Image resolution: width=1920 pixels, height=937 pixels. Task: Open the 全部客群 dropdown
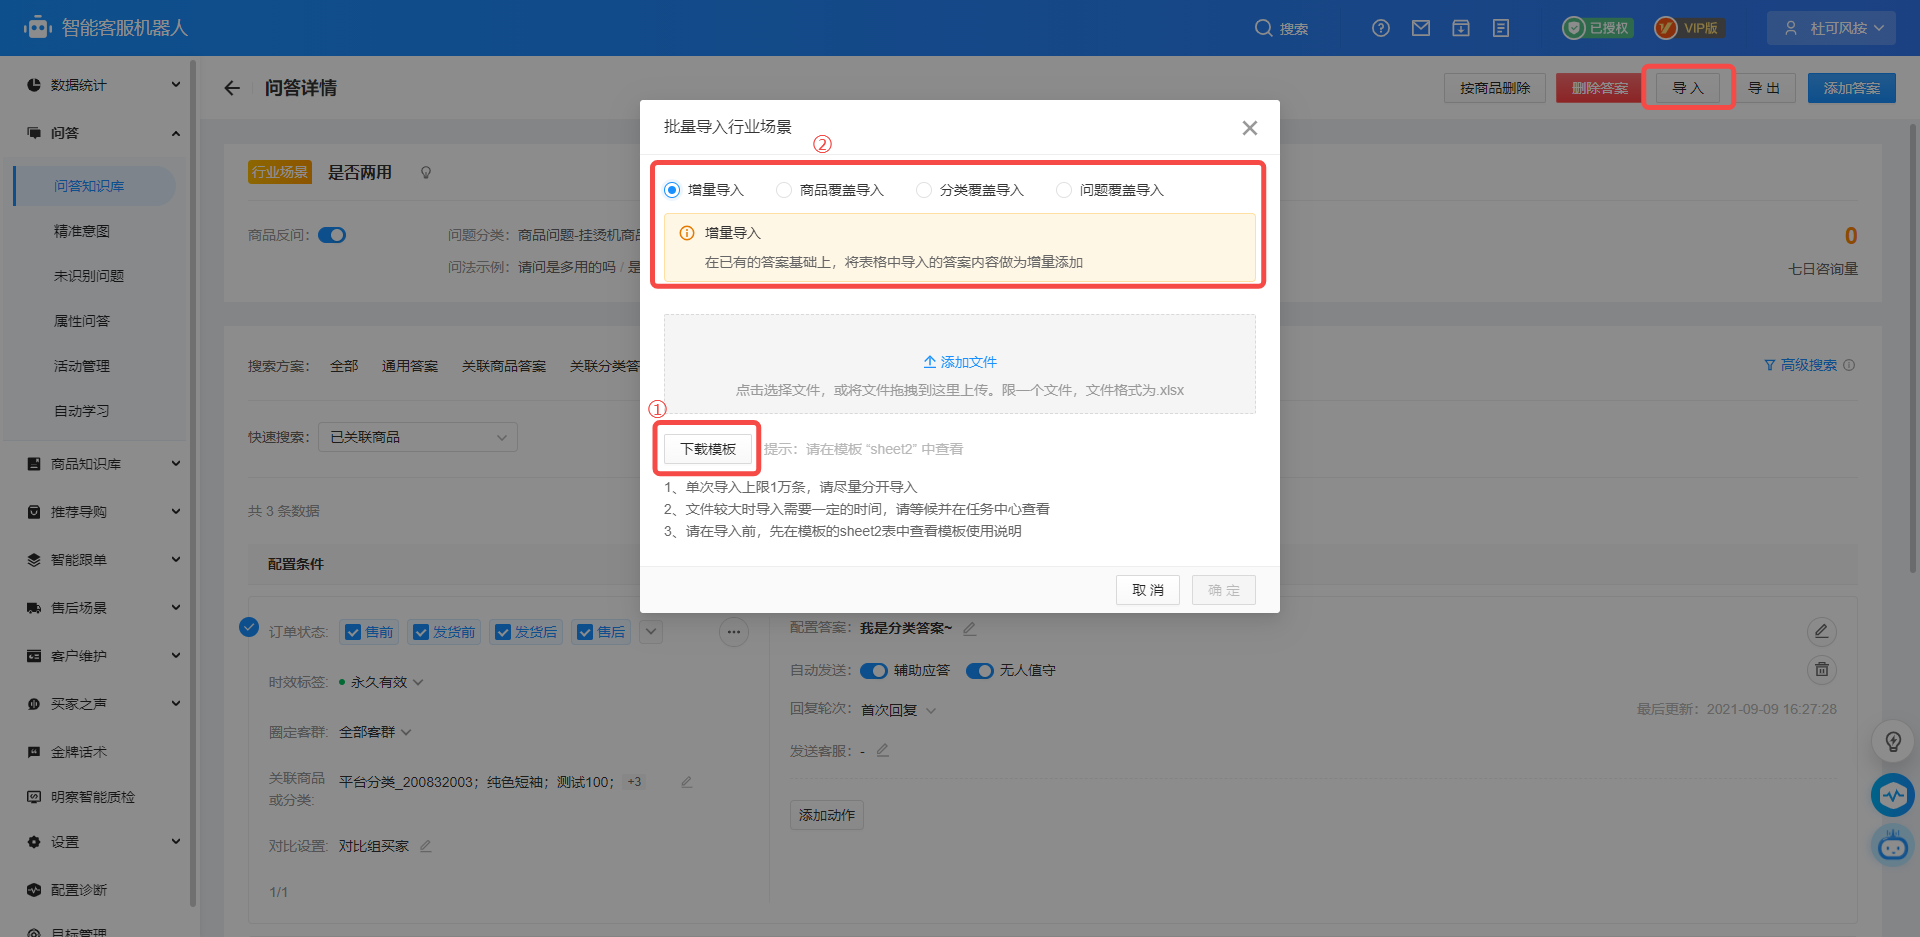coord(375,732)
